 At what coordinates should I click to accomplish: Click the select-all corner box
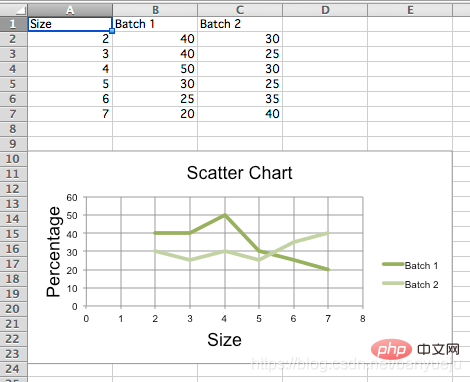(14, 10)
